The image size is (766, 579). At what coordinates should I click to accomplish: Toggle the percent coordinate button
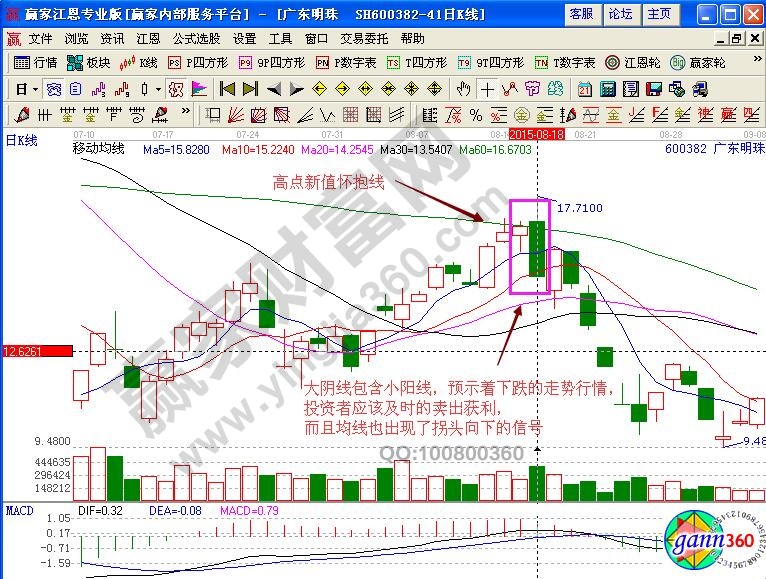point(476,114)
